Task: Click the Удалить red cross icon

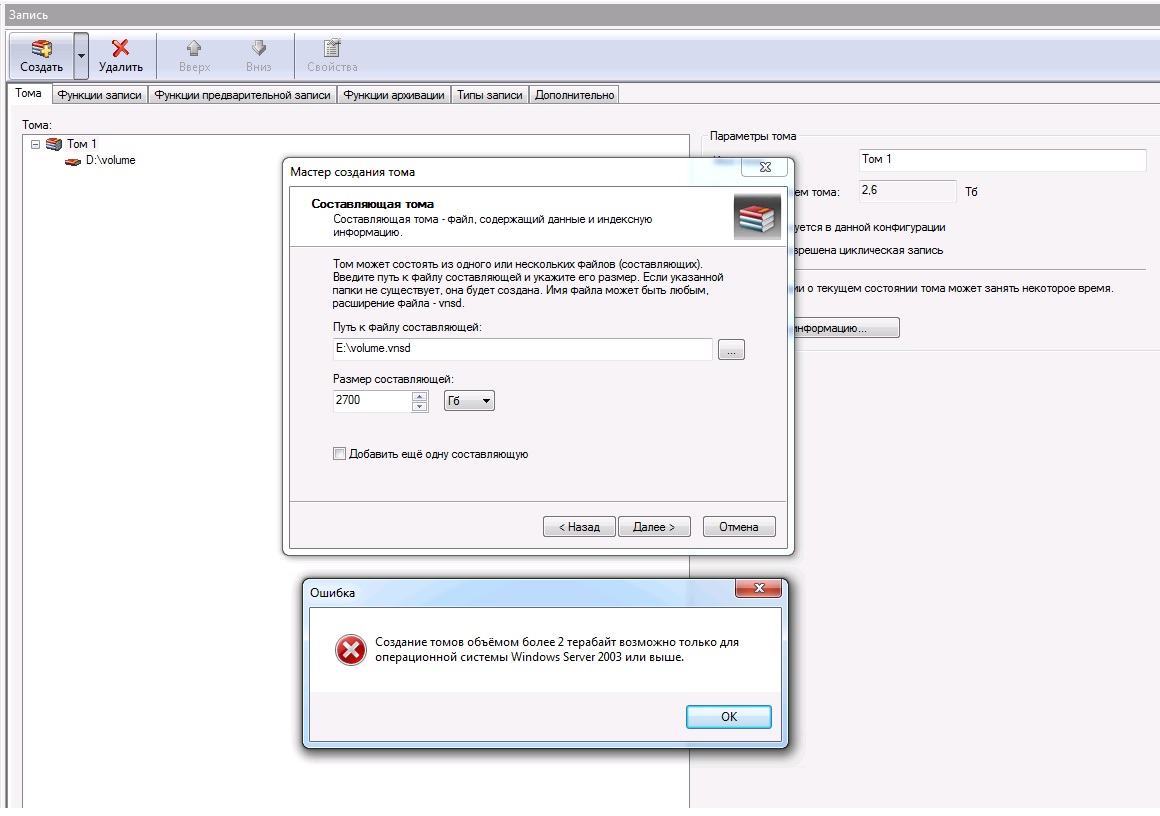Action: click(120, 49)
